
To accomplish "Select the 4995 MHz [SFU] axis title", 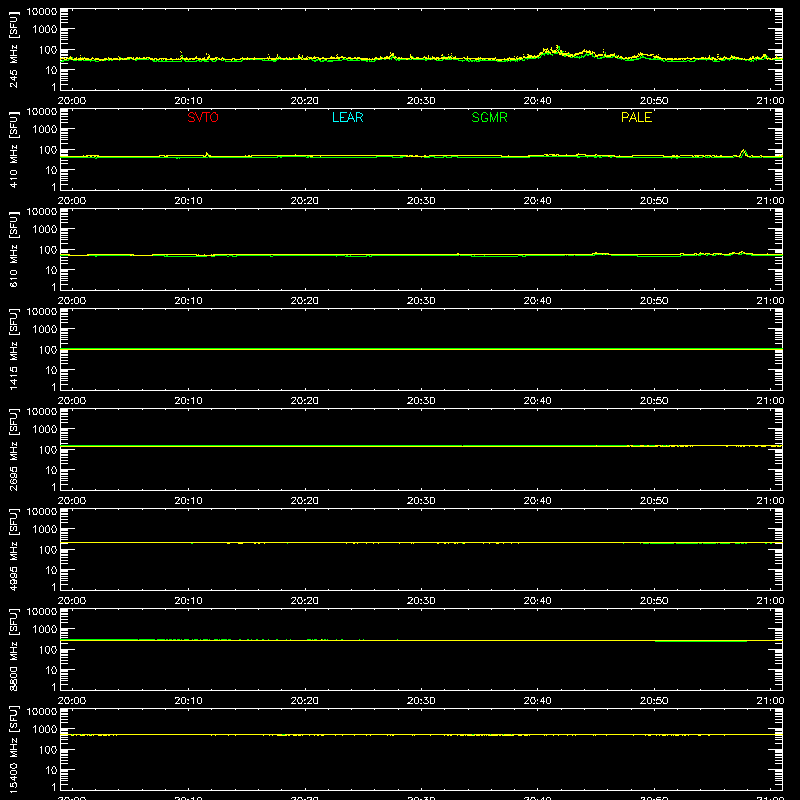I will tap(13, 549).
